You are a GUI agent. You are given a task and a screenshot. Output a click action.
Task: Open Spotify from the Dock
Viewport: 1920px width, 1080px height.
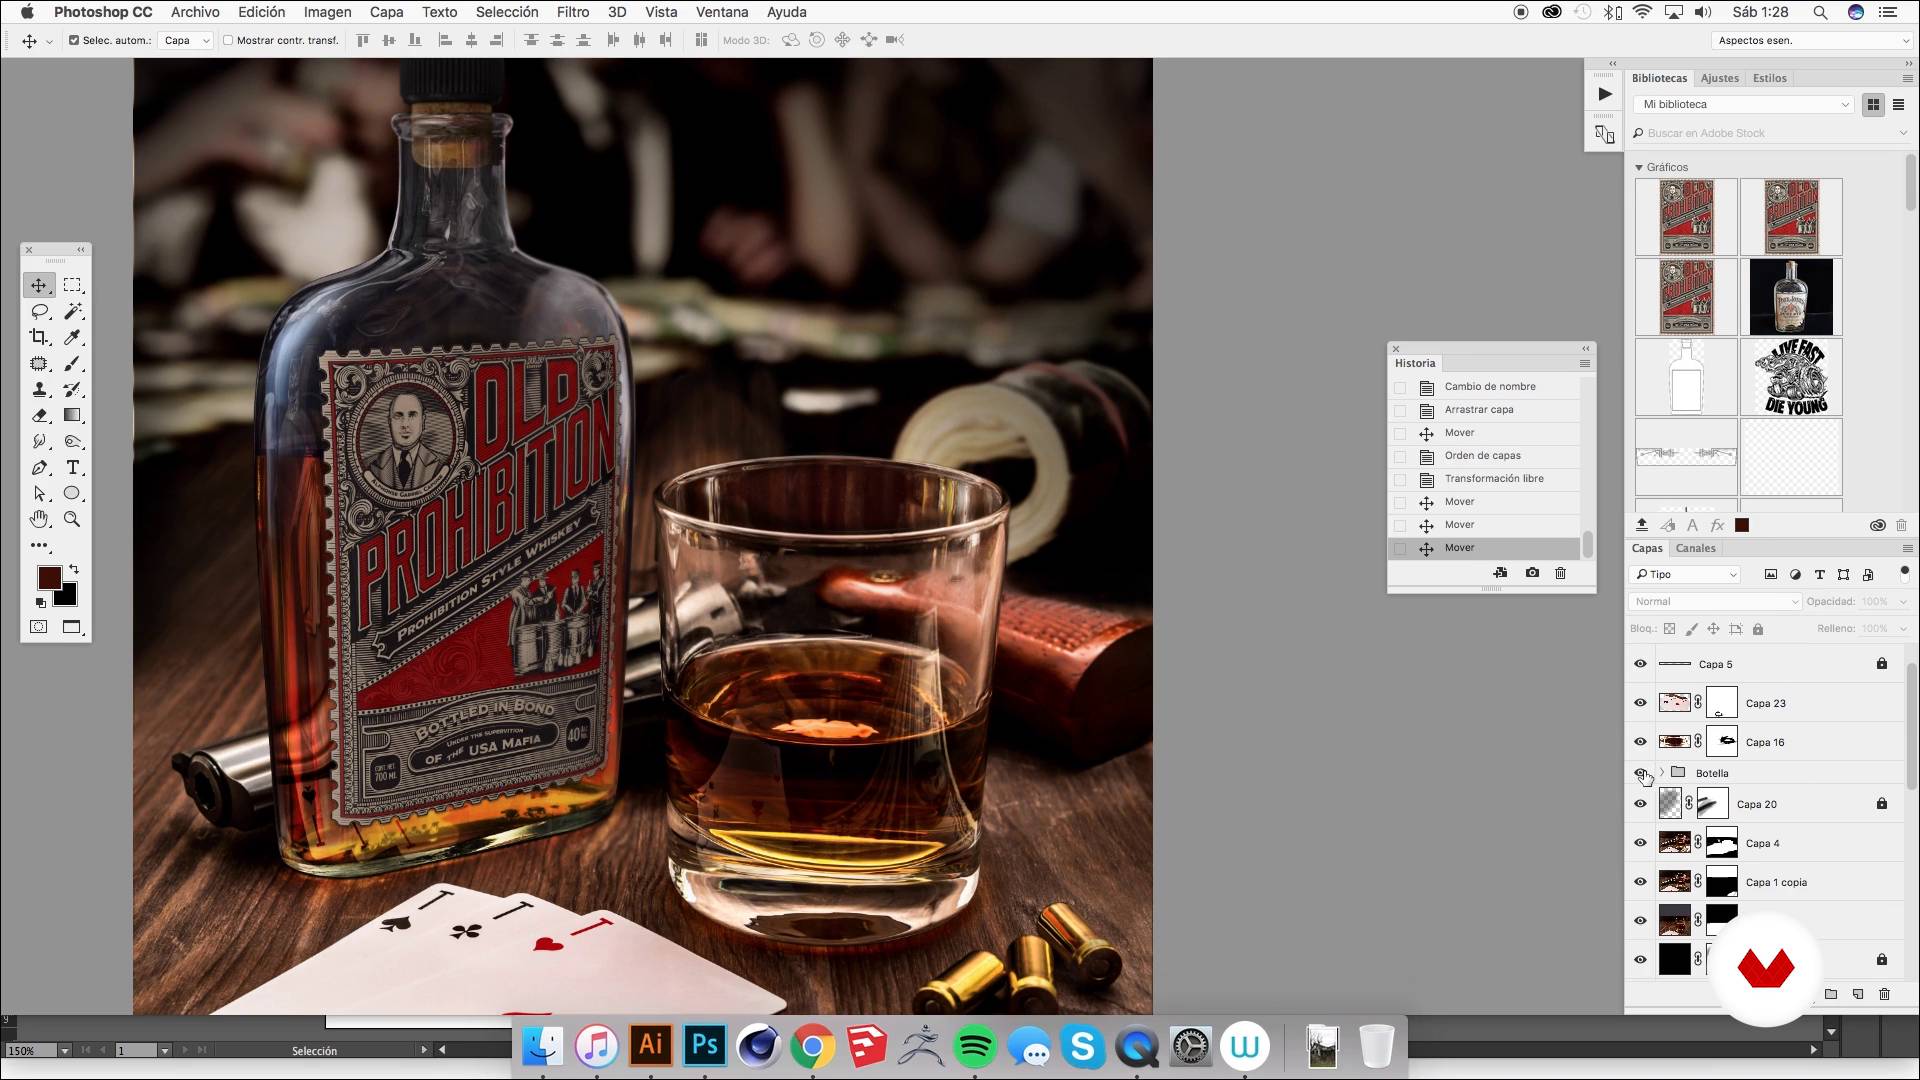tap(975, 1047)
